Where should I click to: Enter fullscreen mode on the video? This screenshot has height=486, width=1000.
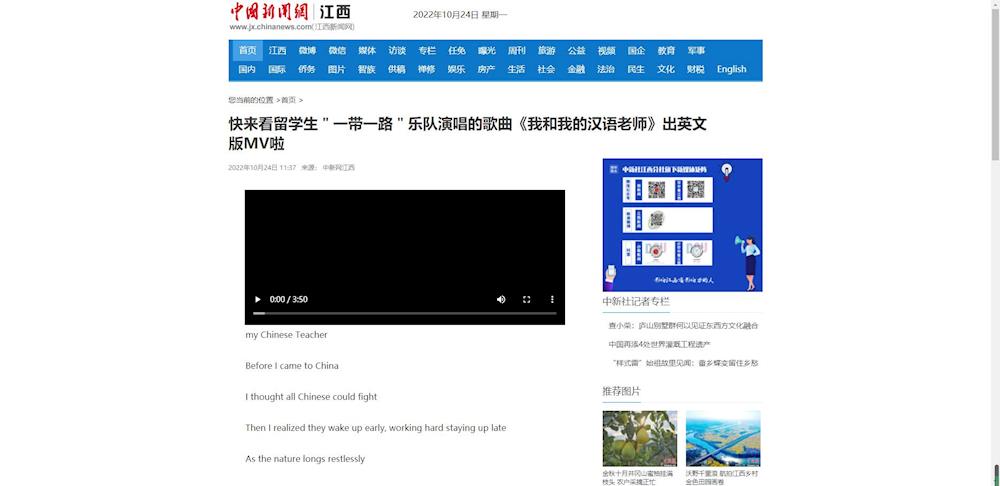click(527, 299)
